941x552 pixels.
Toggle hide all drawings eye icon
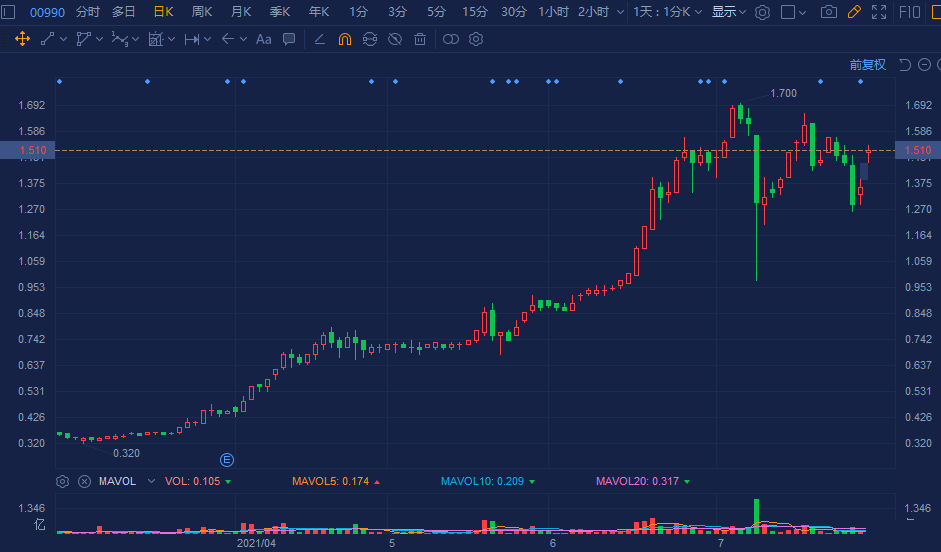[x=395, y=39]
